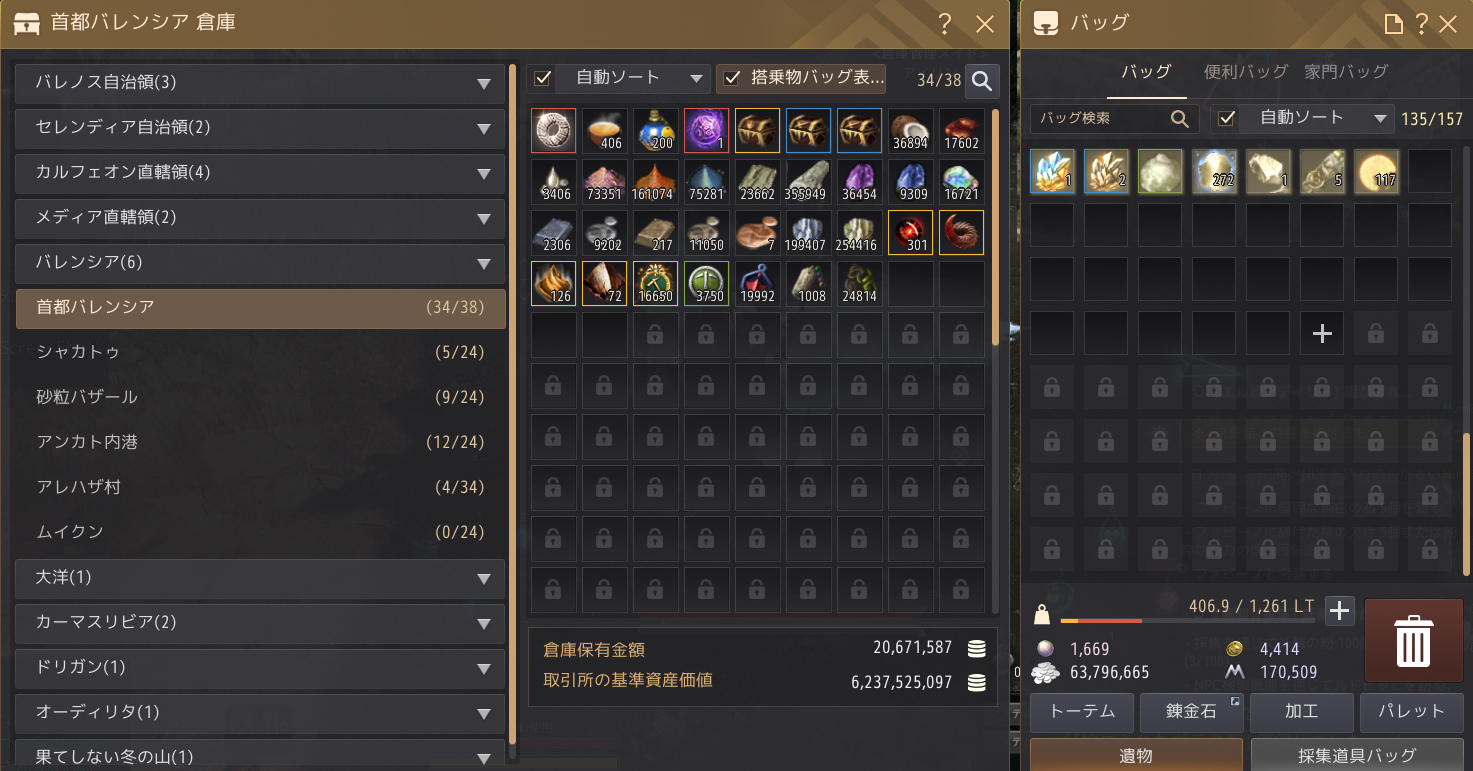Select the bag item with count 272
This screenshot has height=771, width=1473.
point(1214,171)
